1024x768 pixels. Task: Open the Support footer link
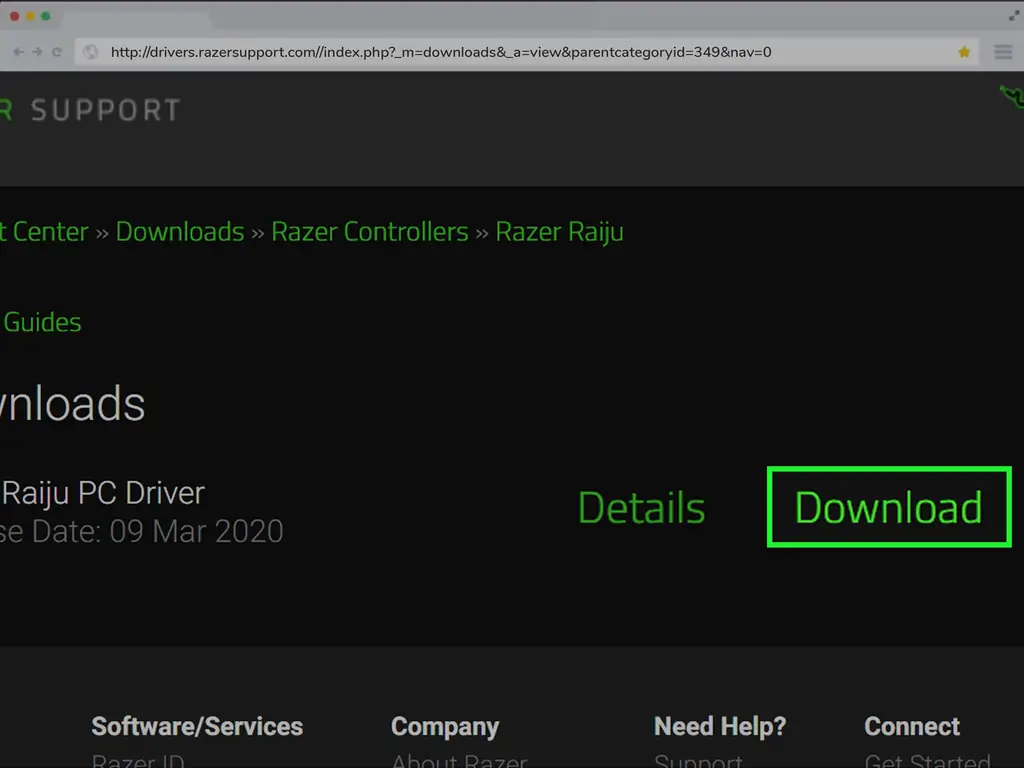pyautogui.click(x=698, y=760)
